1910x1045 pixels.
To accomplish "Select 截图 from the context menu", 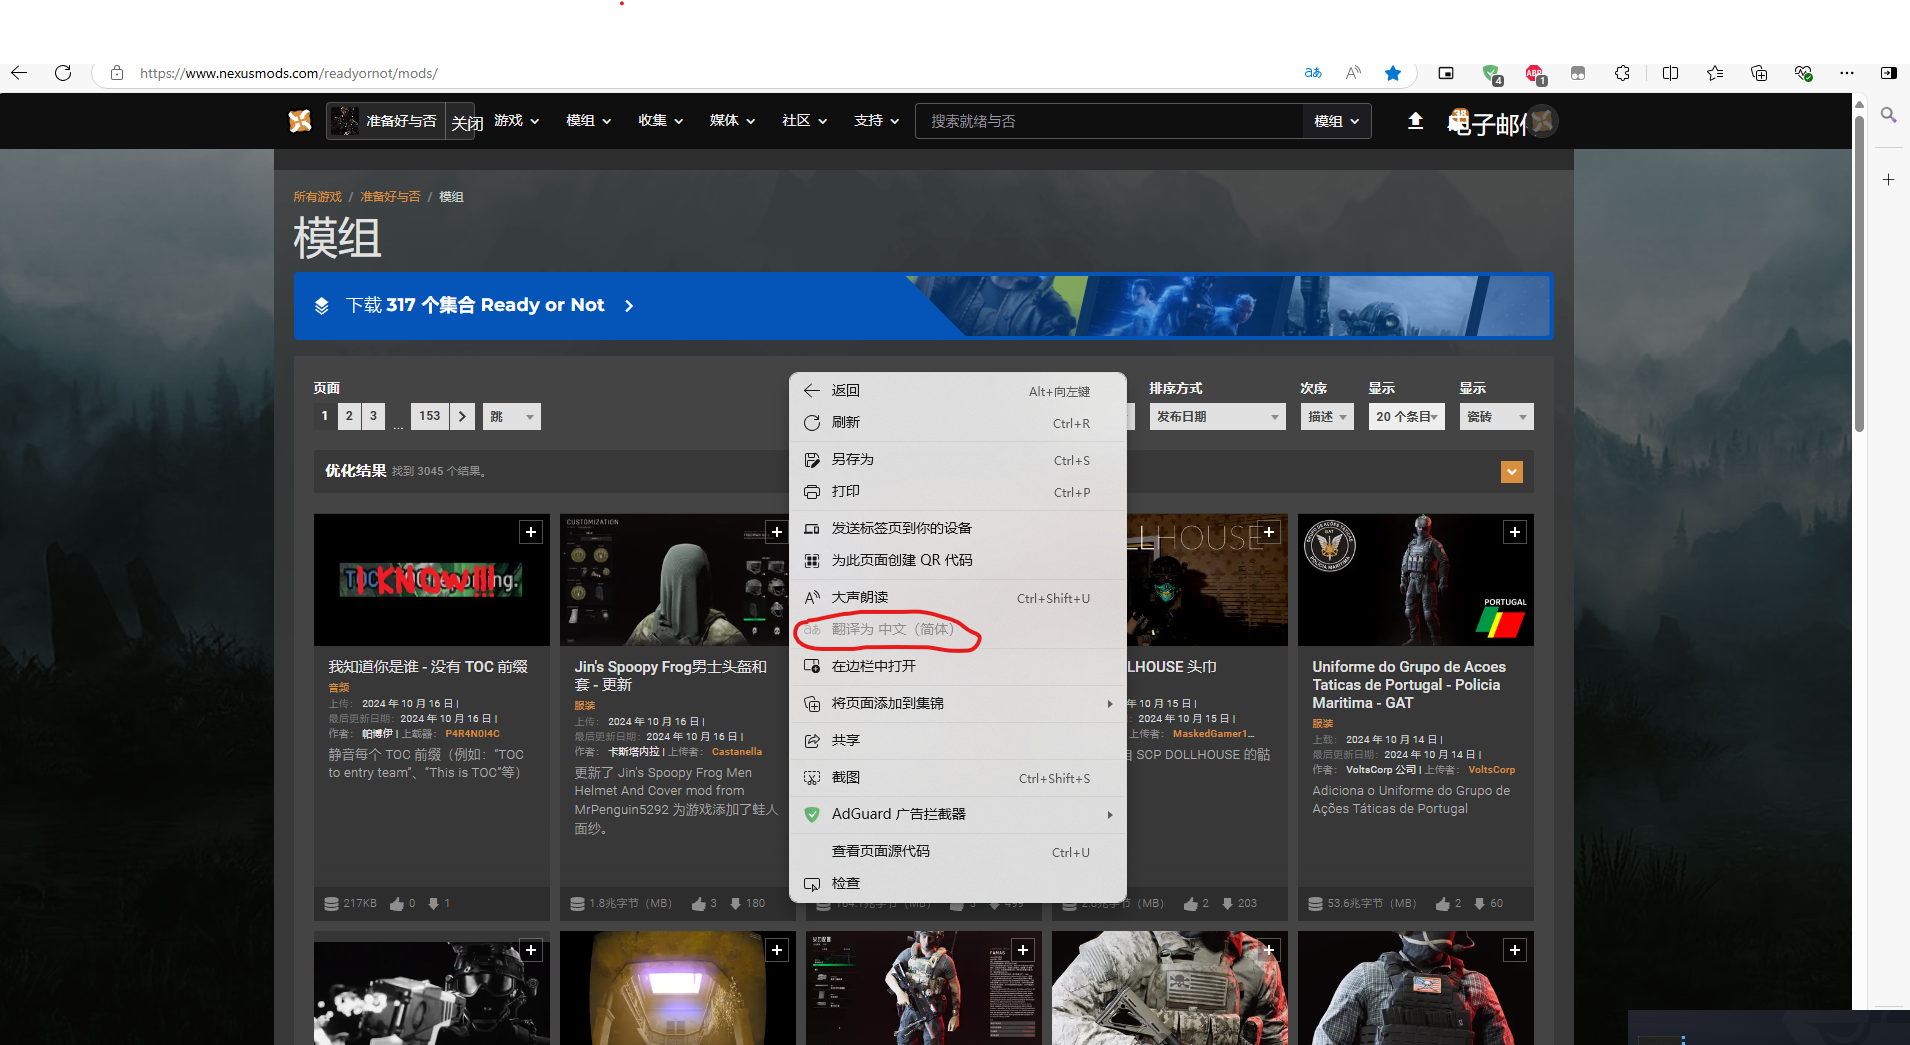I will (x=958, y=778).
